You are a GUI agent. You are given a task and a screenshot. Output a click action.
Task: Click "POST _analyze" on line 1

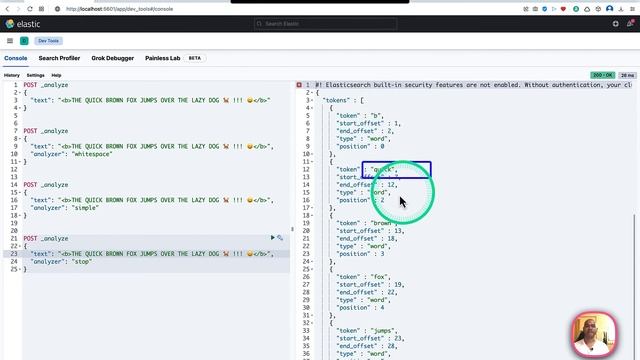46,85
